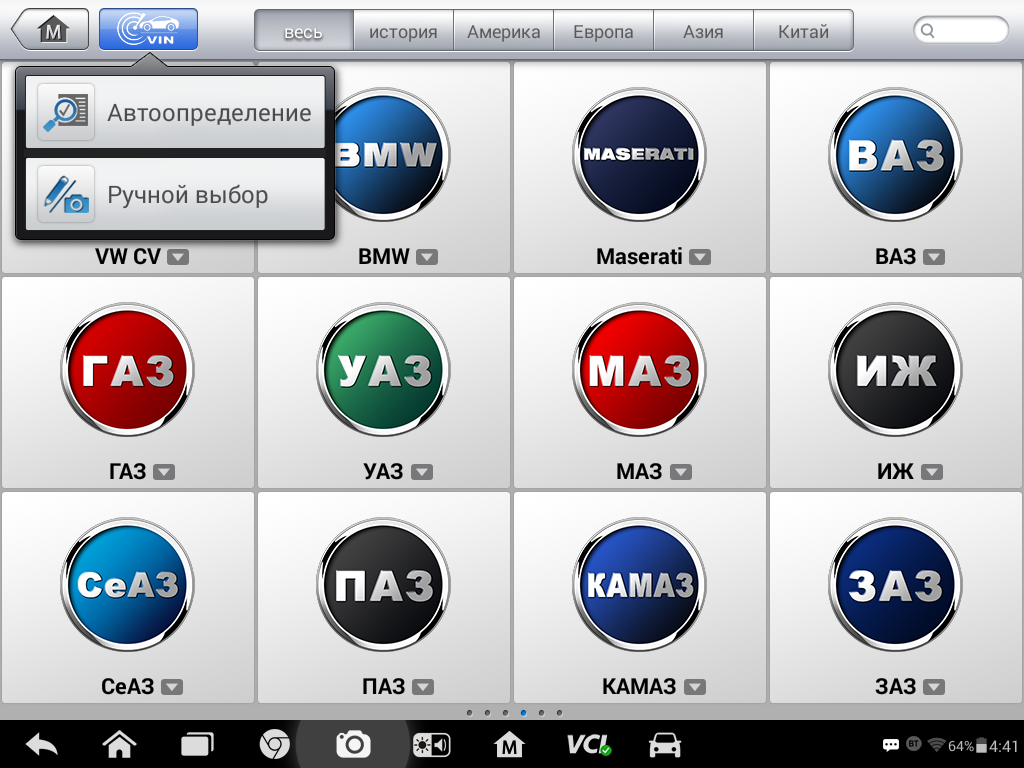Choose Ручной выбор option

(x=176, y=194)
